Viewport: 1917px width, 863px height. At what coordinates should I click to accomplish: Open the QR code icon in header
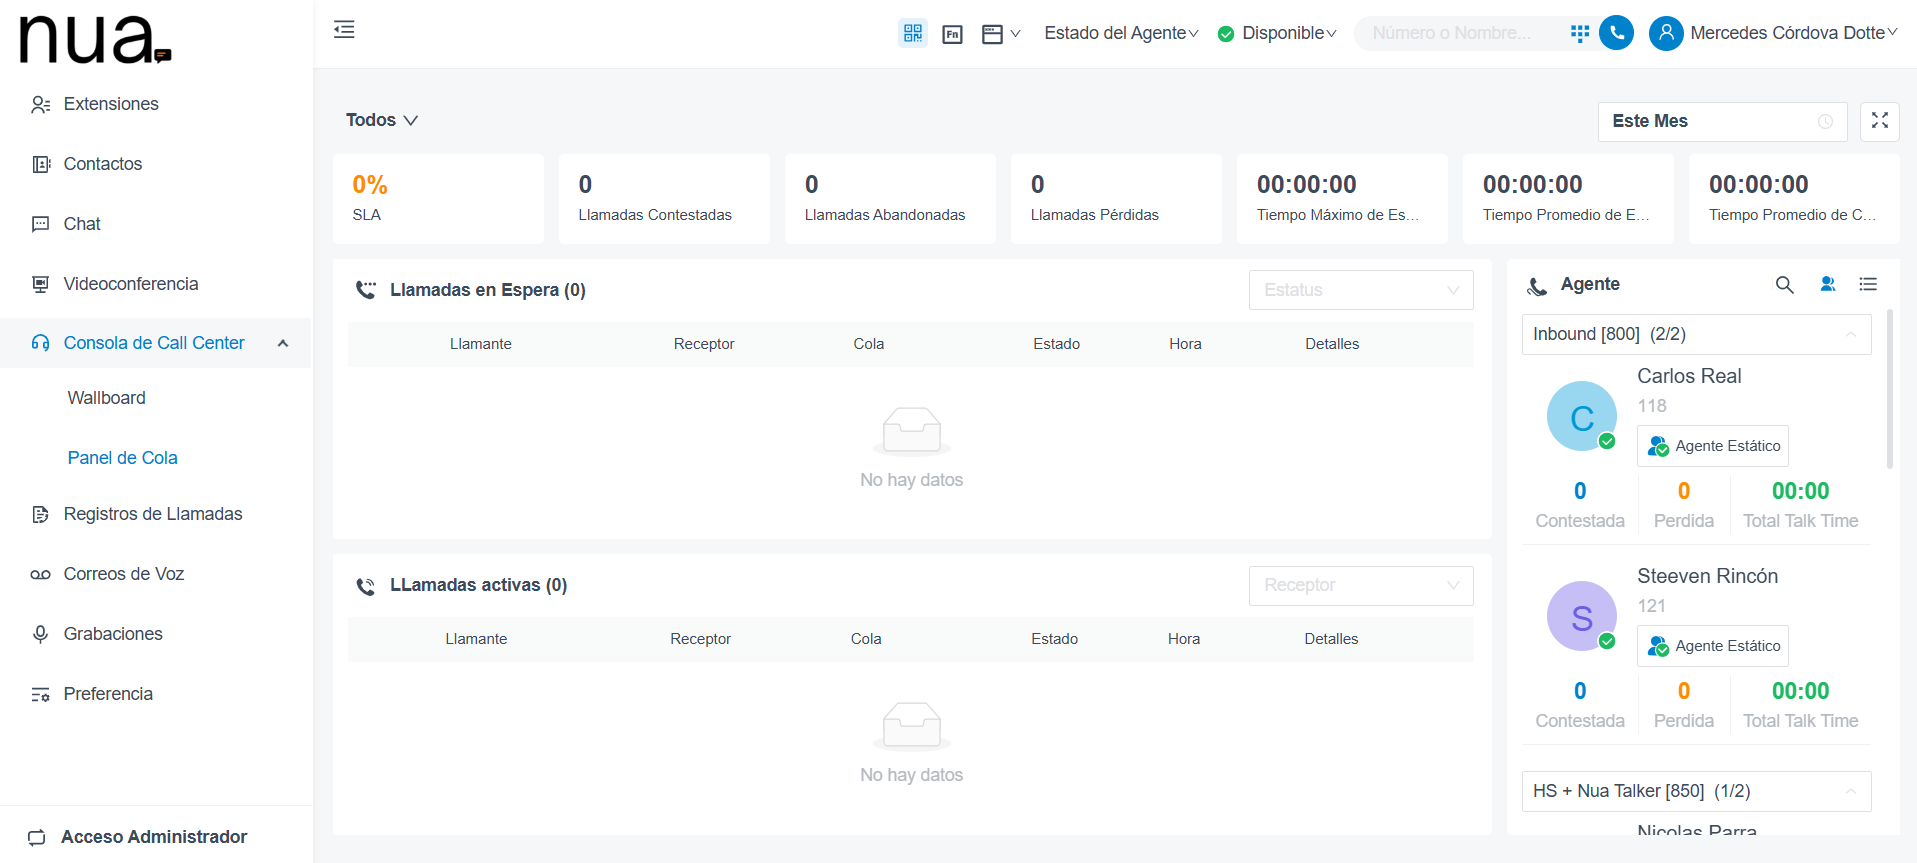[x=912, y=33]
